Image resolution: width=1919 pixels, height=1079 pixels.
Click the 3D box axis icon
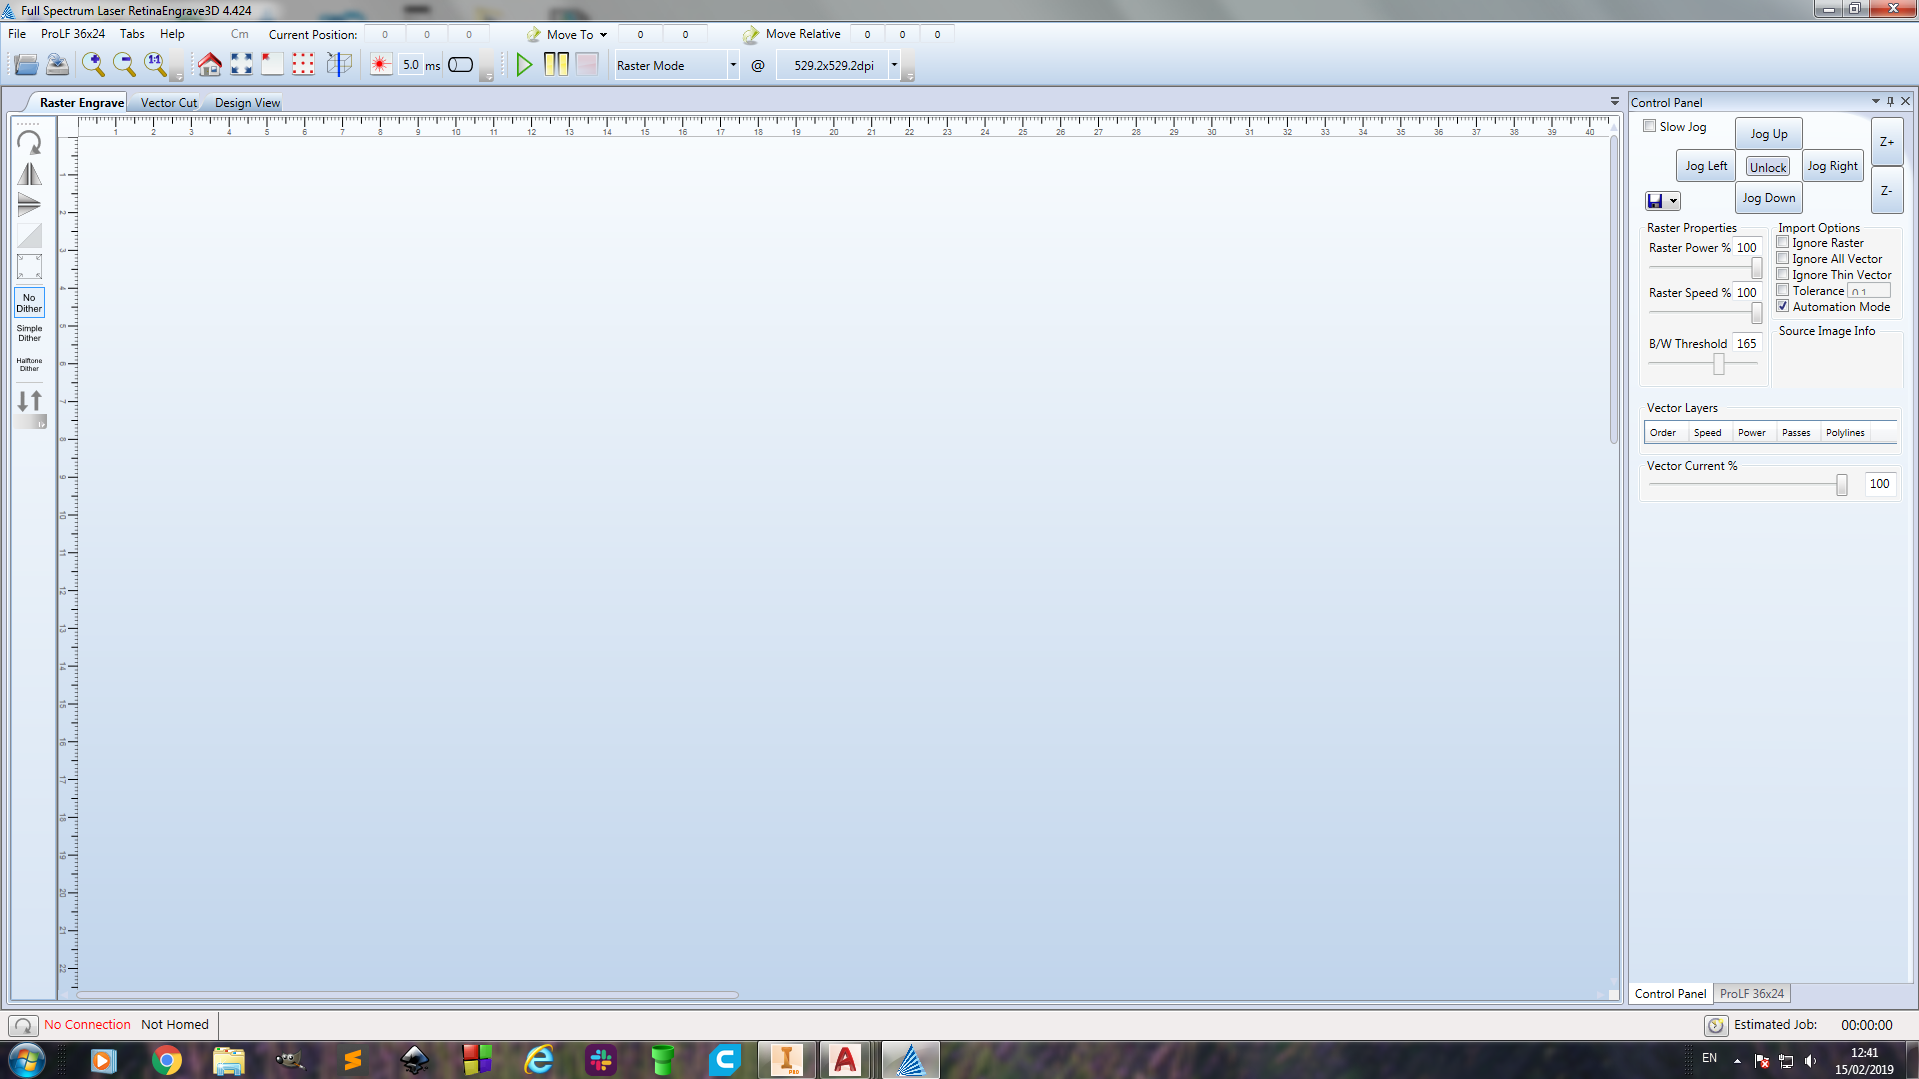[339, 65]
